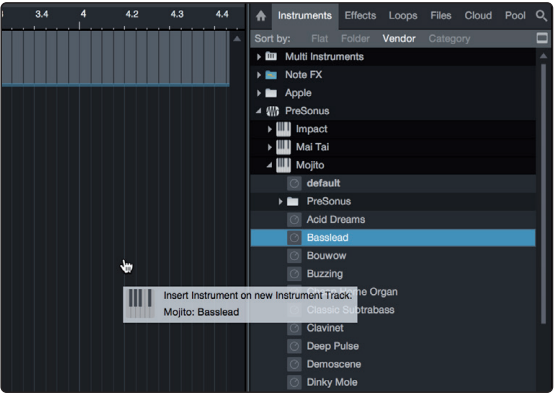Screen dimensions: 556x397
Task: Sort the browser by Flat
Action: (x=319, y=38)
